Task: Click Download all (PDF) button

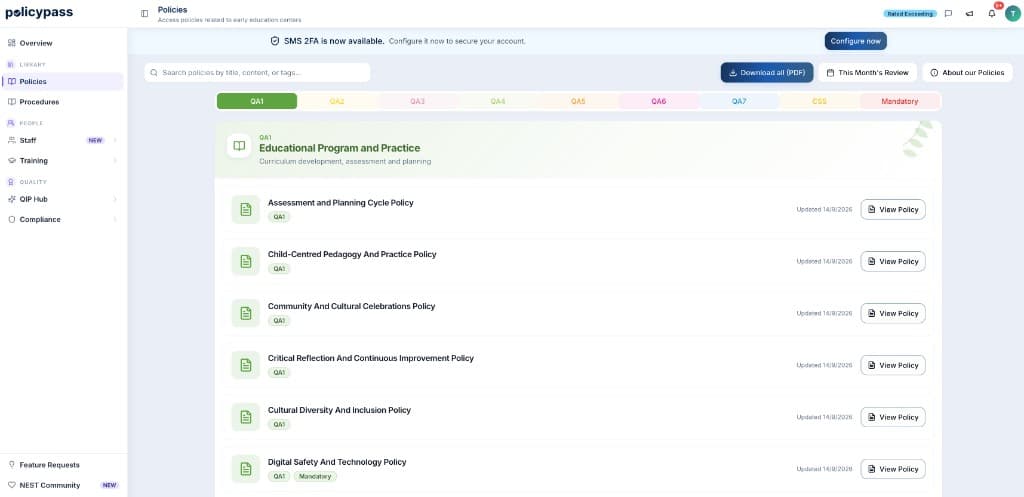Action: [767, 72]
